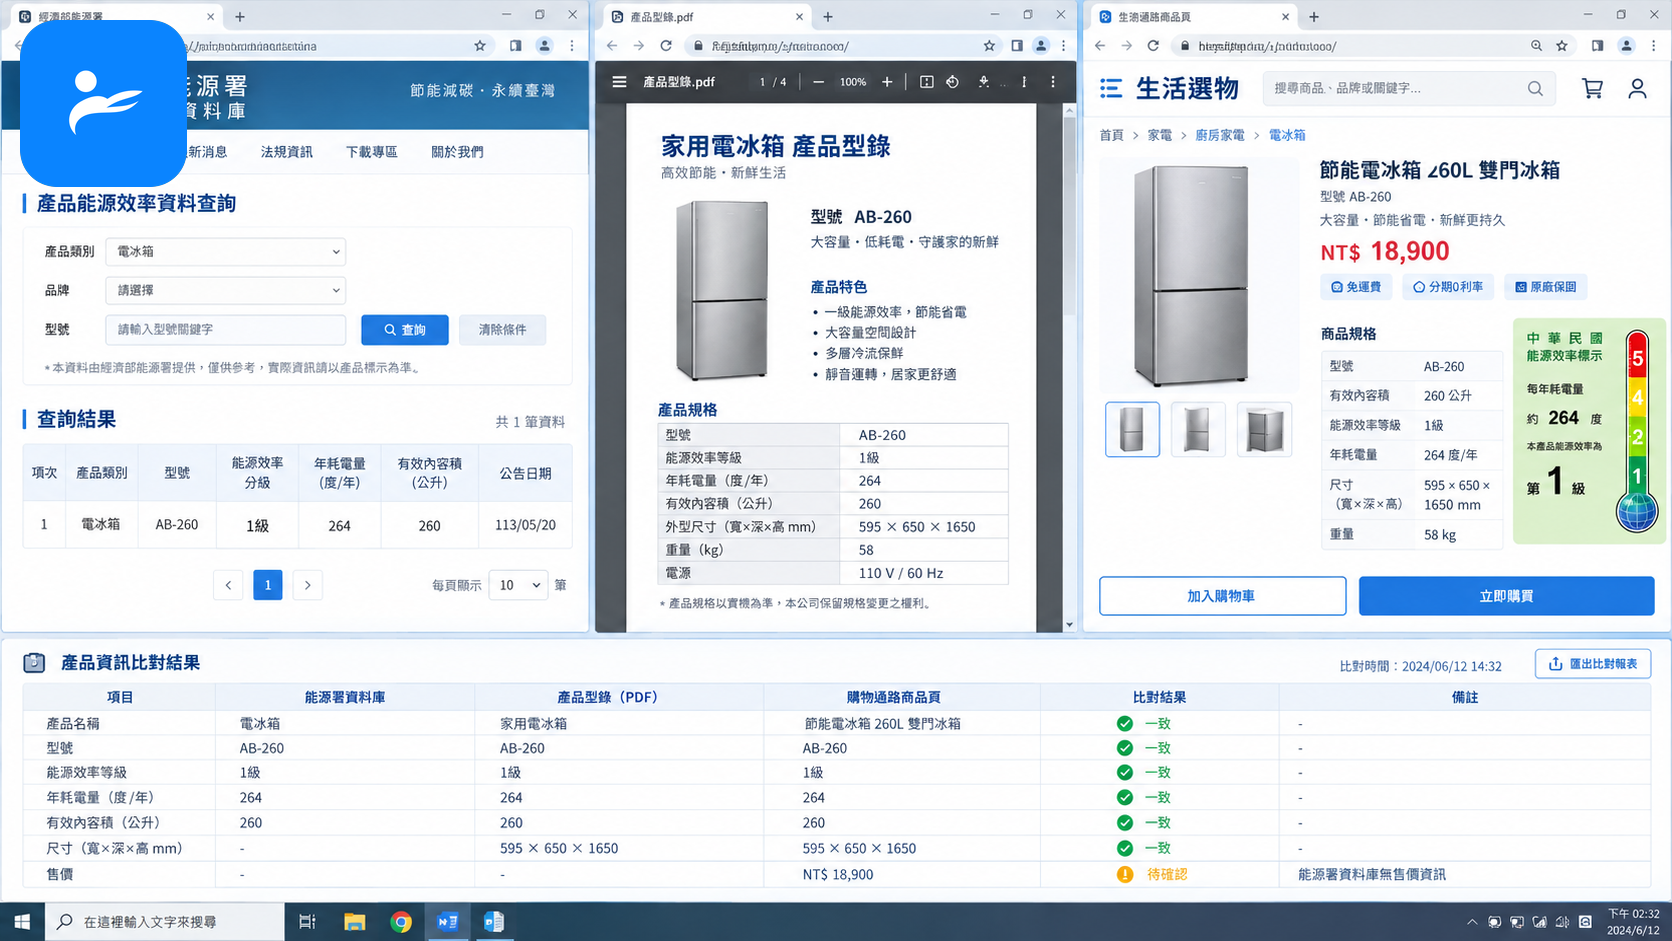Open PDF viewer more-options dots at toolbar end
The height and width of the screenshot is (941, 1672).
click(x=1053, y=82)
